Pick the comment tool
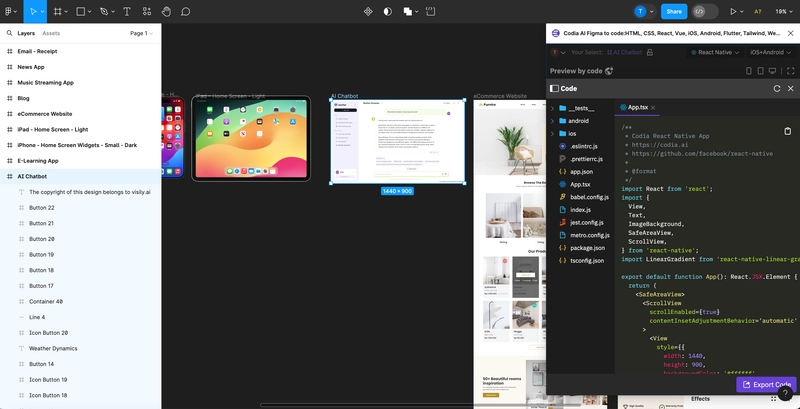Screen dimensions: 800x409 tap(186, 11)
